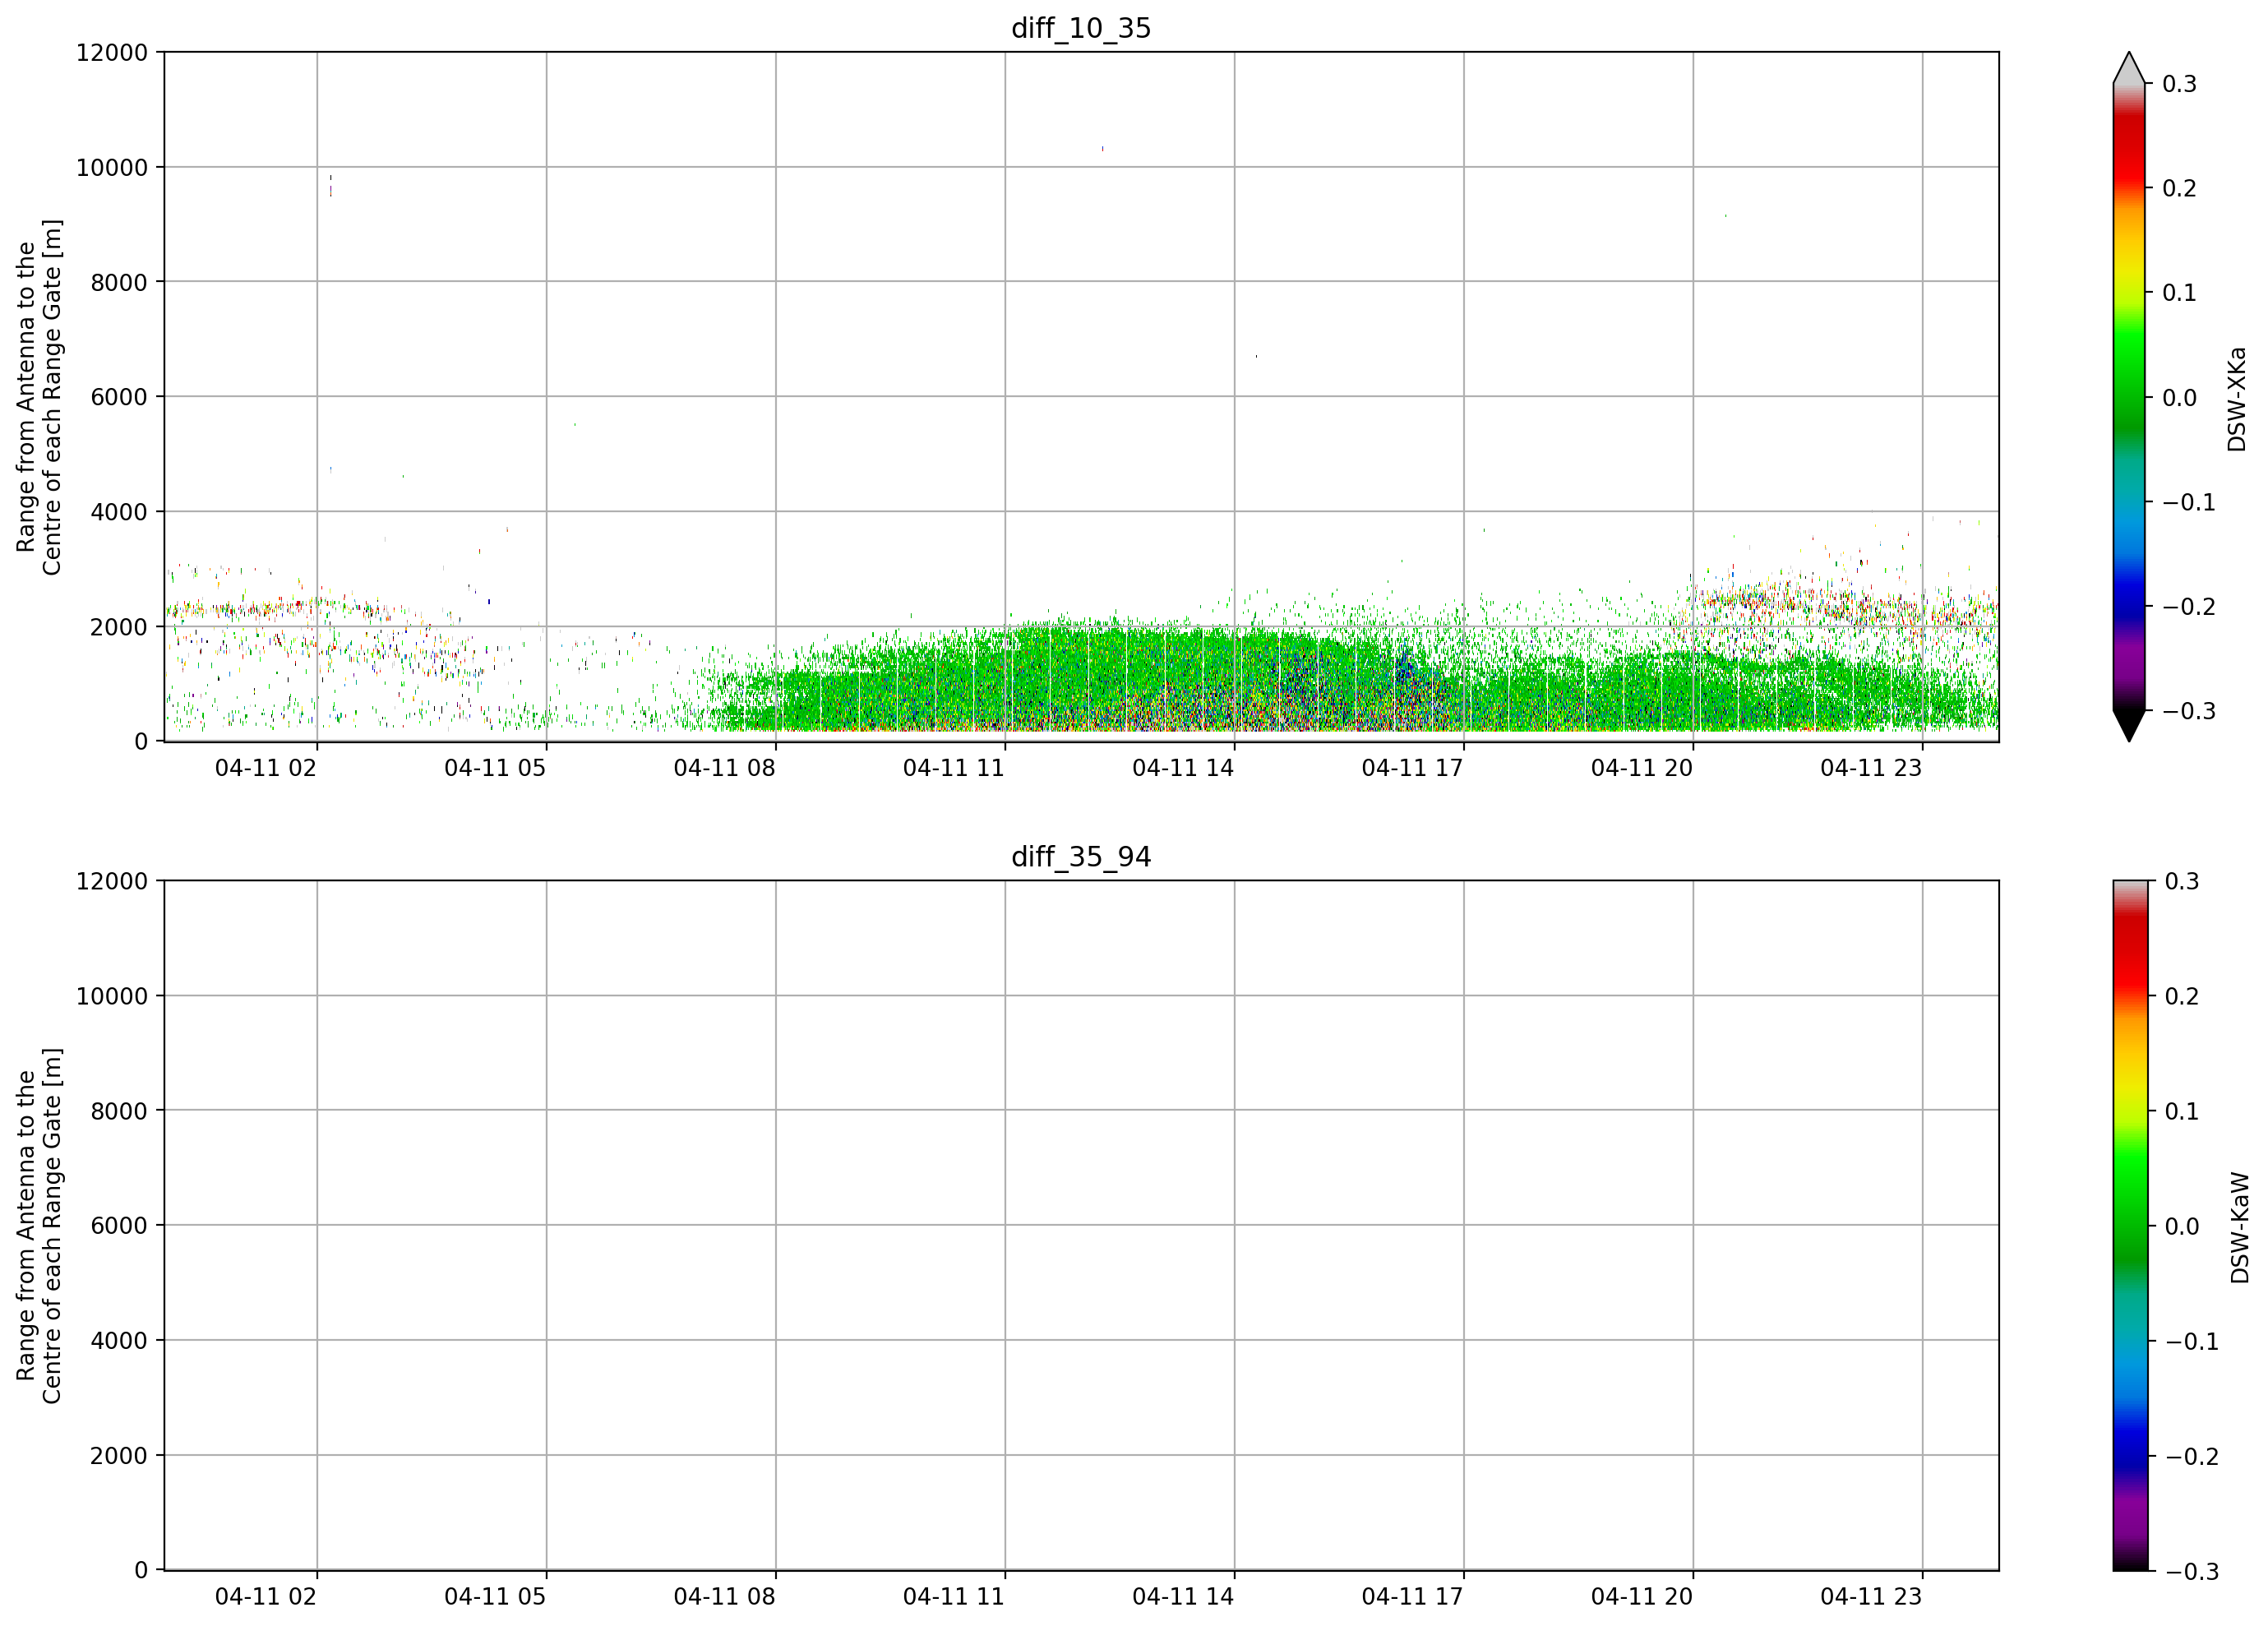Click the −0.2 tick on DSW-XKa colorbar

click(2189, 607)
